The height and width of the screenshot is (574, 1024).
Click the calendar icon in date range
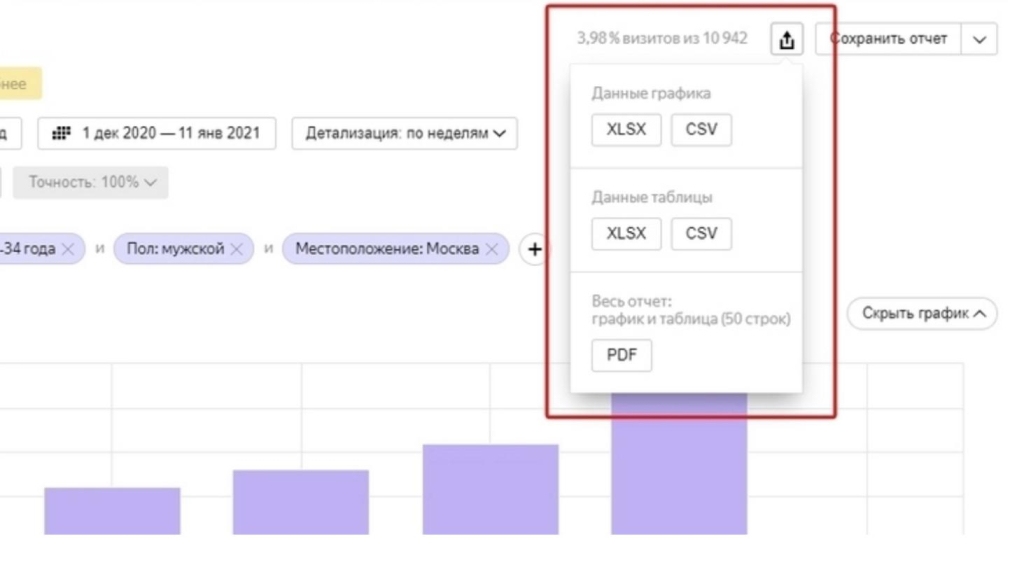point(61,133)
